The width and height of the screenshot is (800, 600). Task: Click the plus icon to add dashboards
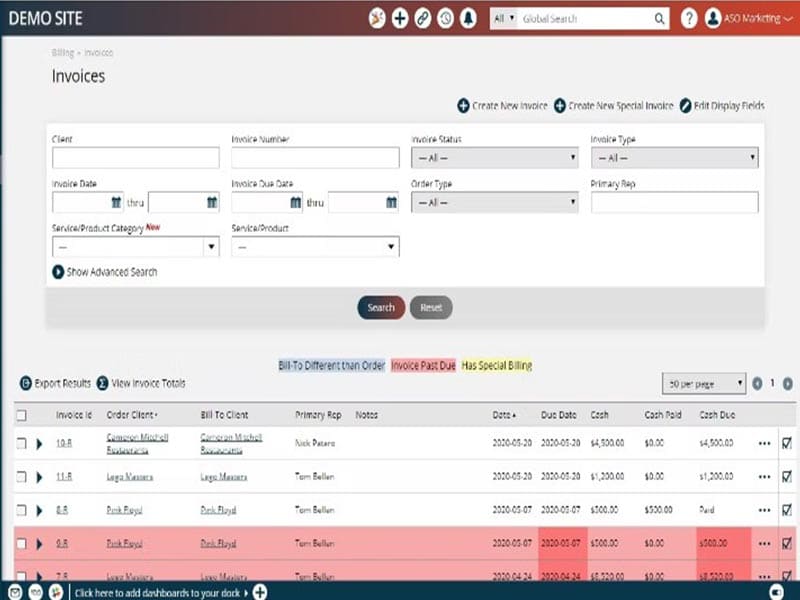point(260,592)
